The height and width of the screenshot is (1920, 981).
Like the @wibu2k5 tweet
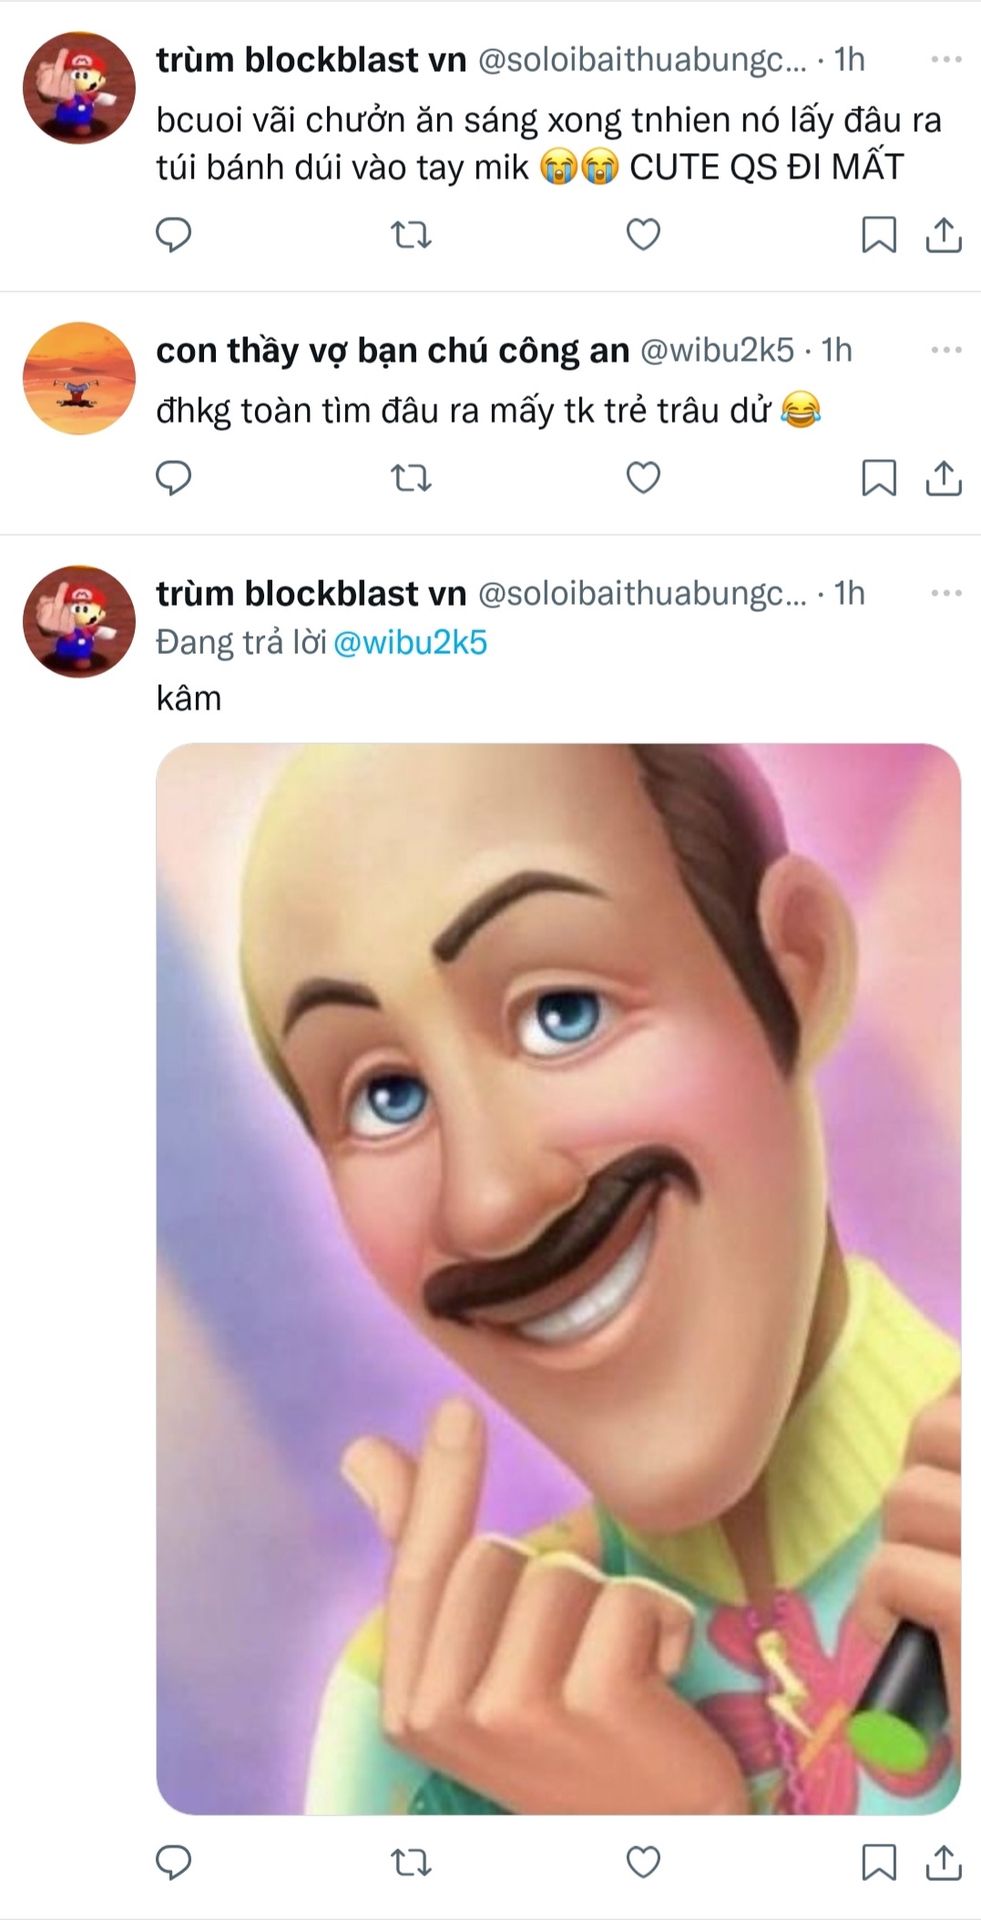click(643, 478)
